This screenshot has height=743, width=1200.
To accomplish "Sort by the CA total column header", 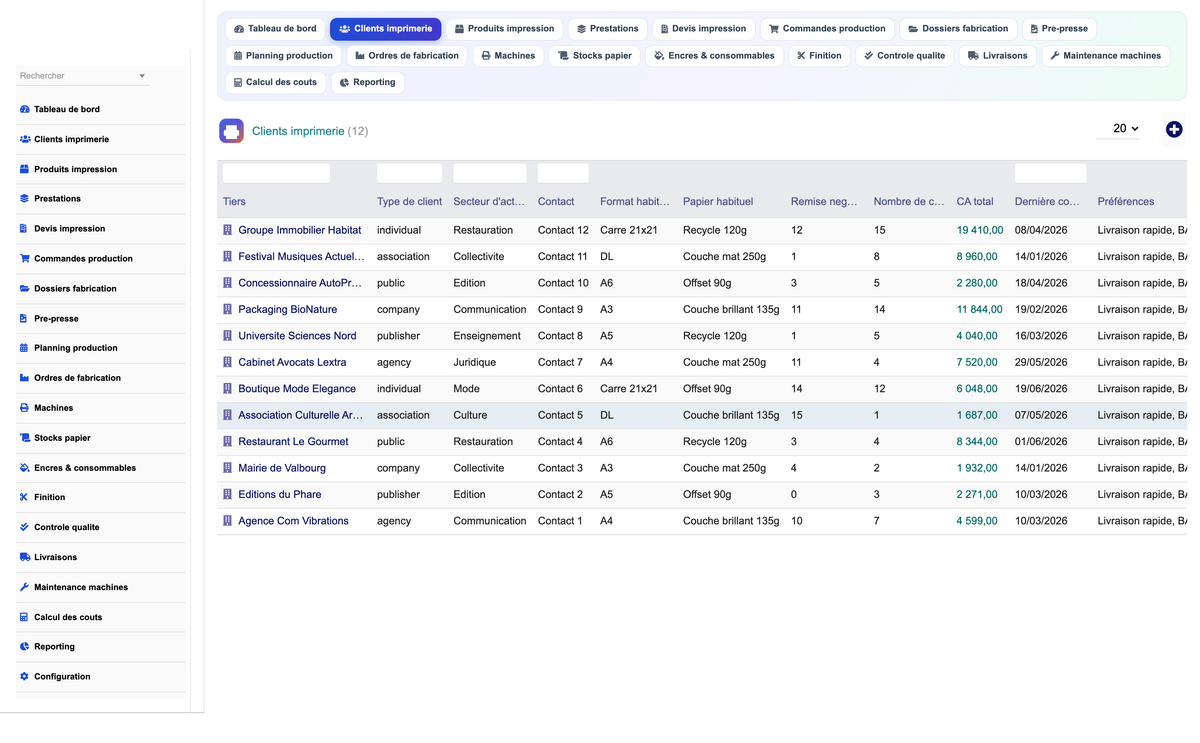I will [x=975, y=201].
